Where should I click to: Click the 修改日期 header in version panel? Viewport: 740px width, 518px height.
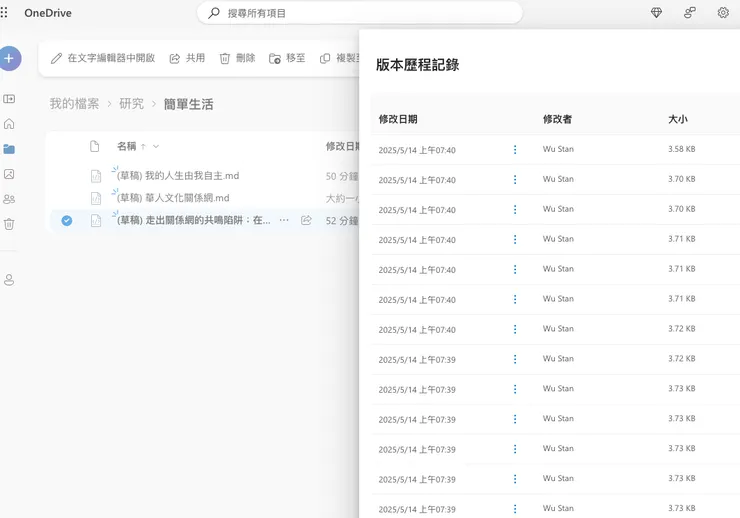coord(398,119)
